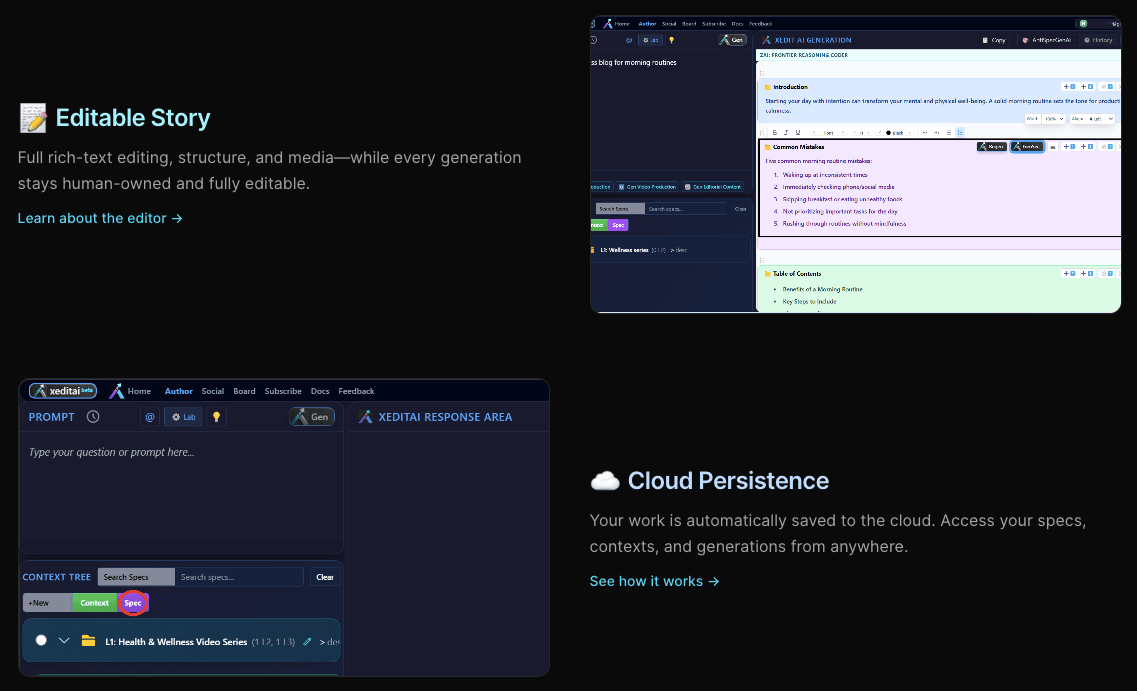Collapse the L1 Health & Wellness chevron
Screen dimensions: 1137x691
tap(64, 641)
